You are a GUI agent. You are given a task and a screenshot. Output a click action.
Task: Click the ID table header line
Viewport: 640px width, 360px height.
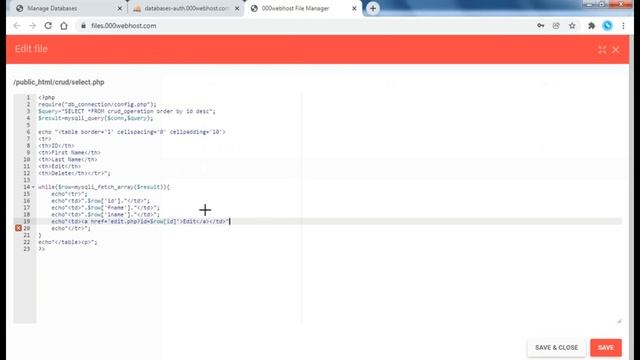click(x=56, y=146)
